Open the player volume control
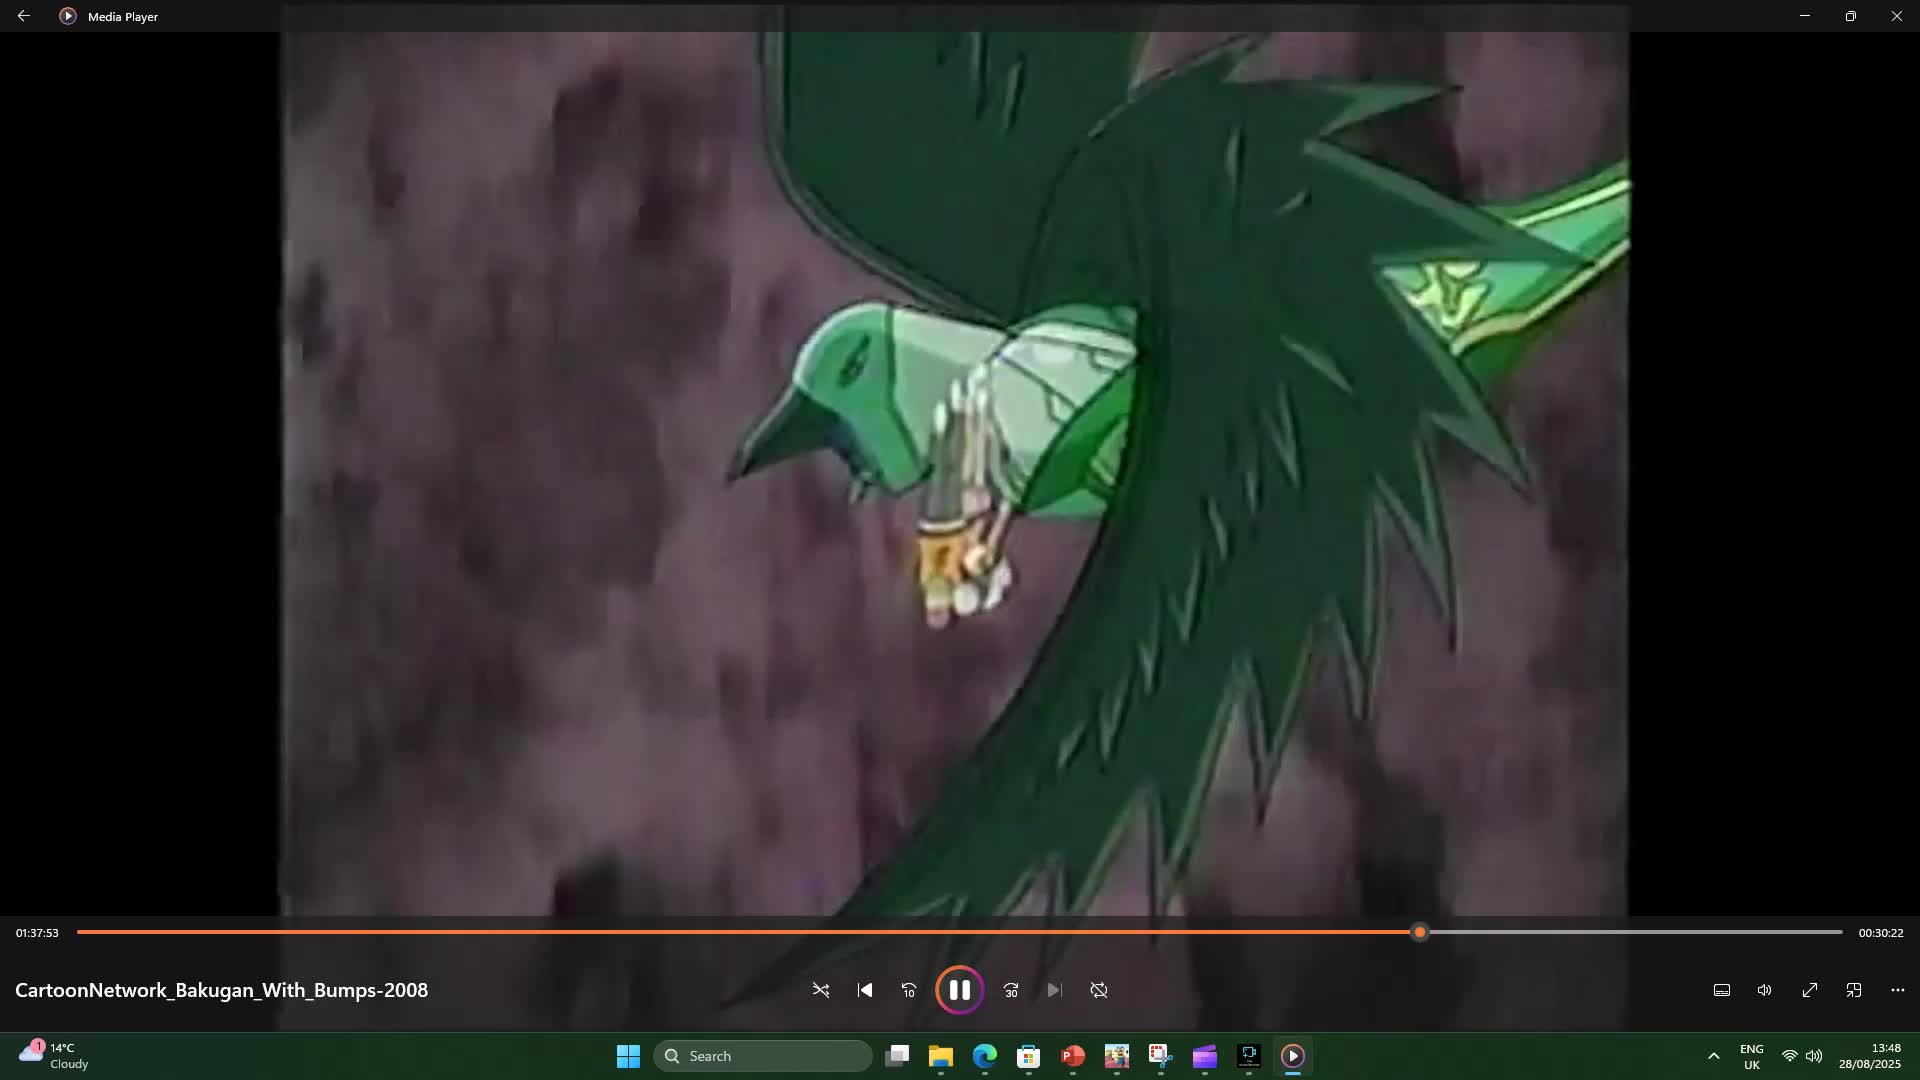The image size is (1920, 1080). coord(1765,990)
